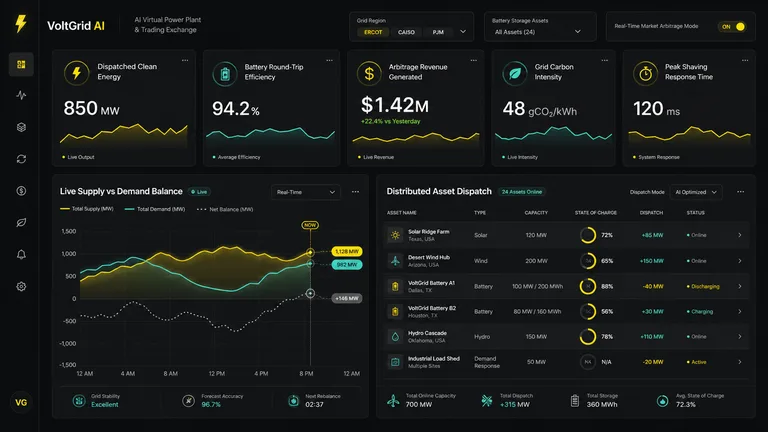Open Live Supply vs Demand panel menu
This screenshot has height=432, width=768.
(355, 192)
